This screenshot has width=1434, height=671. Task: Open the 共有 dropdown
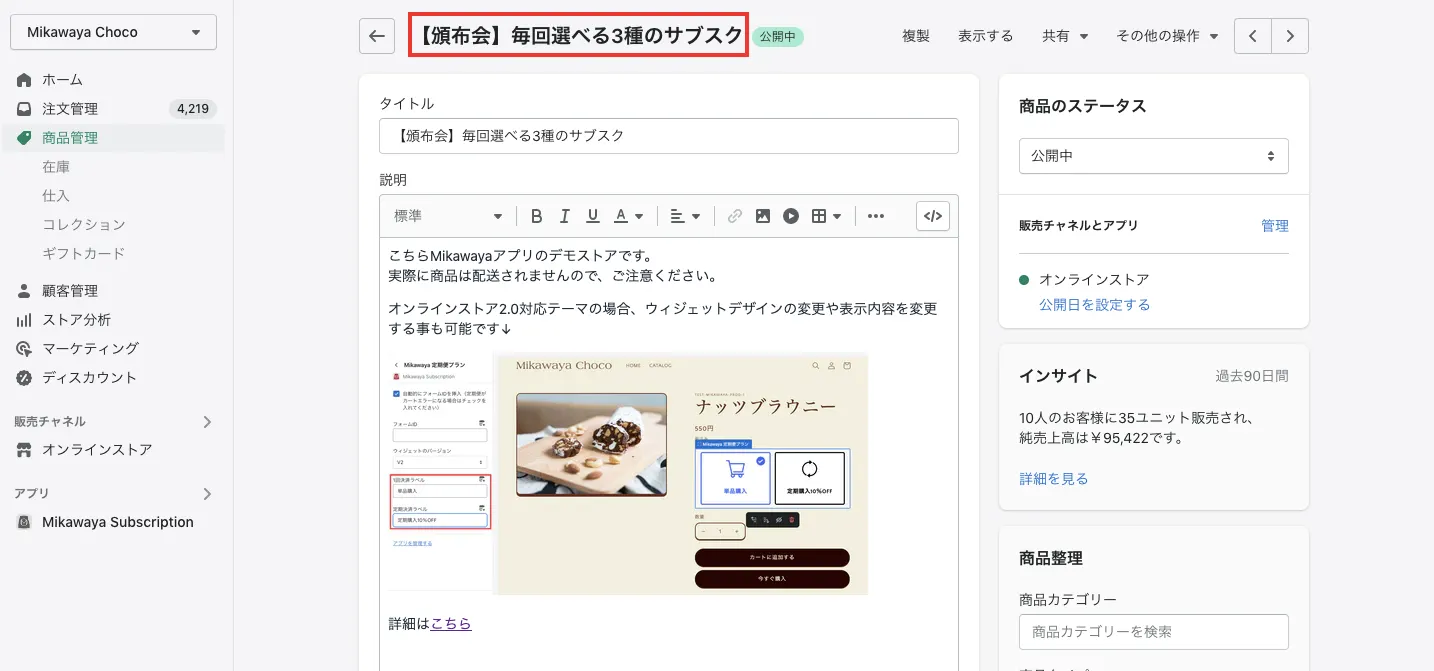click(x=1065, y=36)
